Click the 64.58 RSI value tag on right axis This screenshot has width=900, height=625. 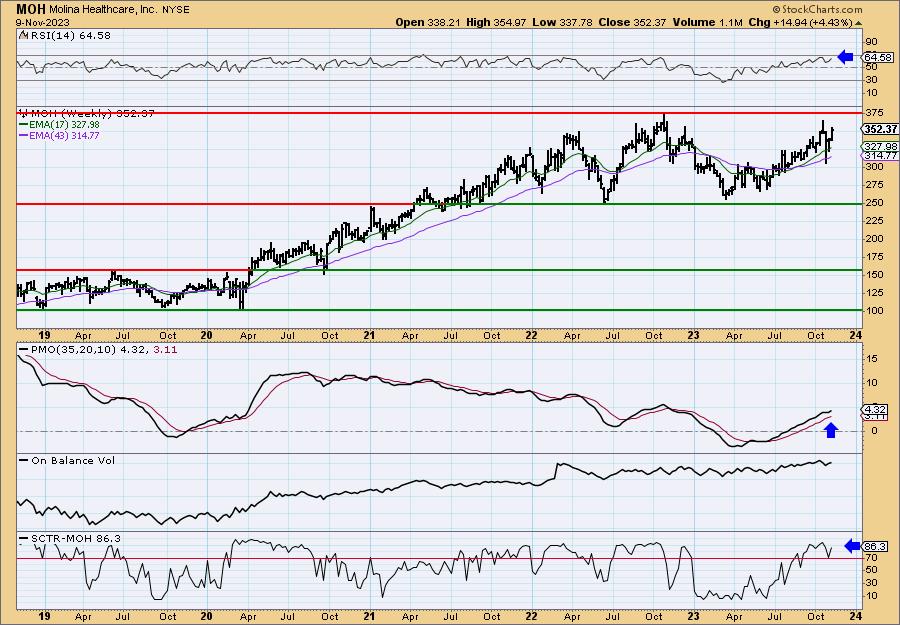click(877, 57)
